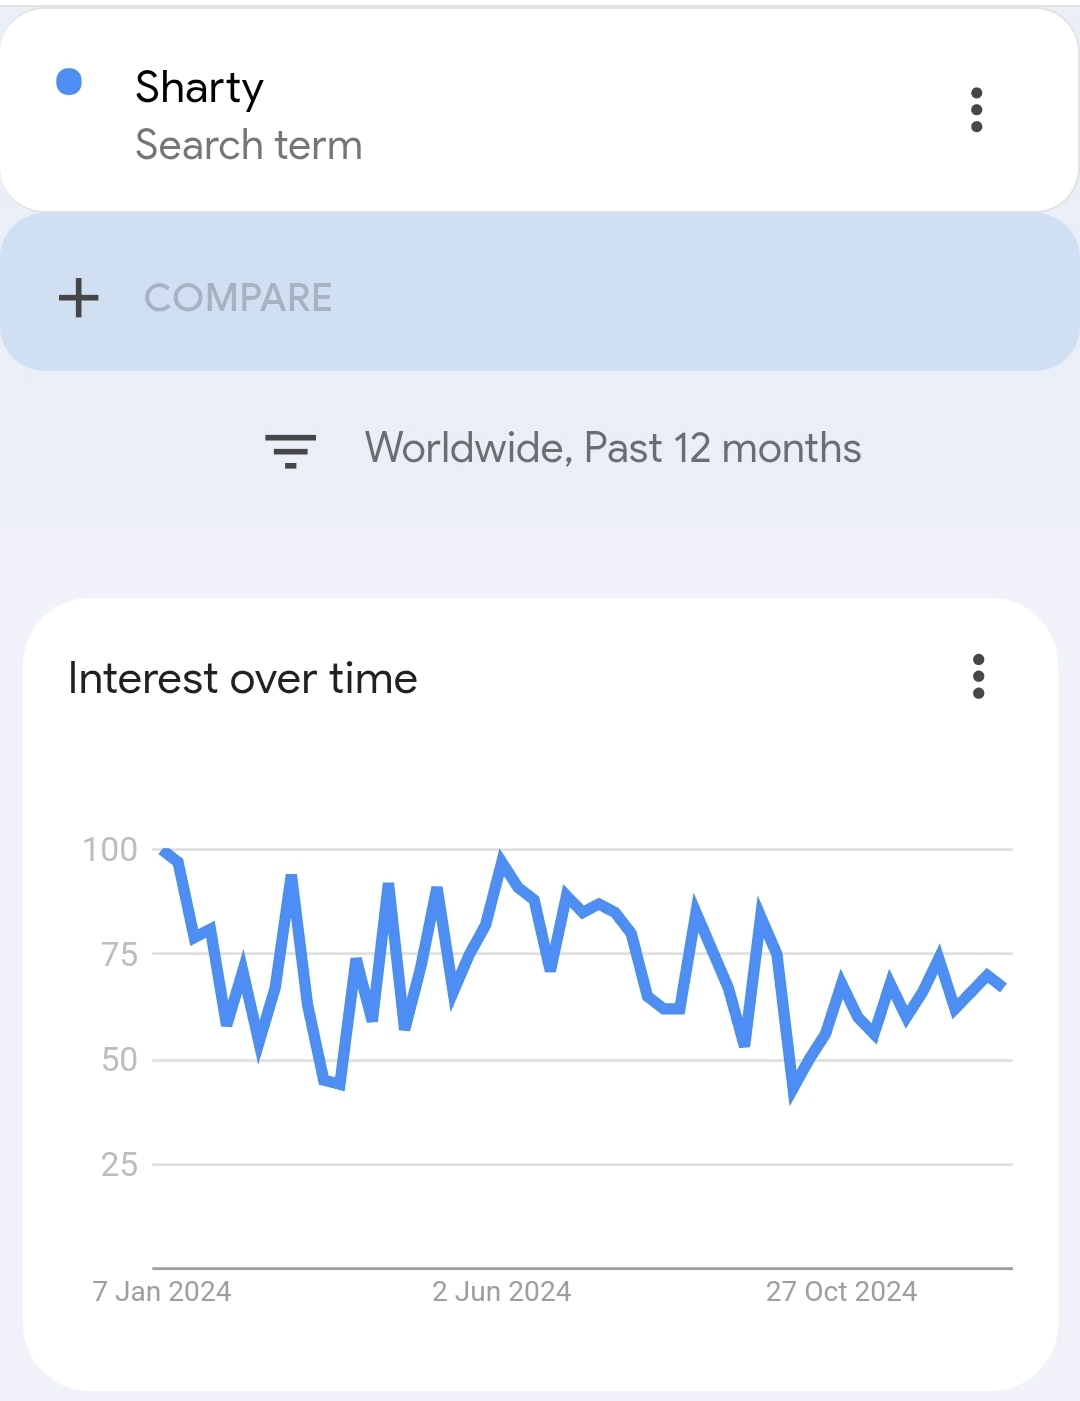The image size is (1080, 1401).
Task: Click the 2 Jun 2024 axis label
Action: pos(501,1292)
